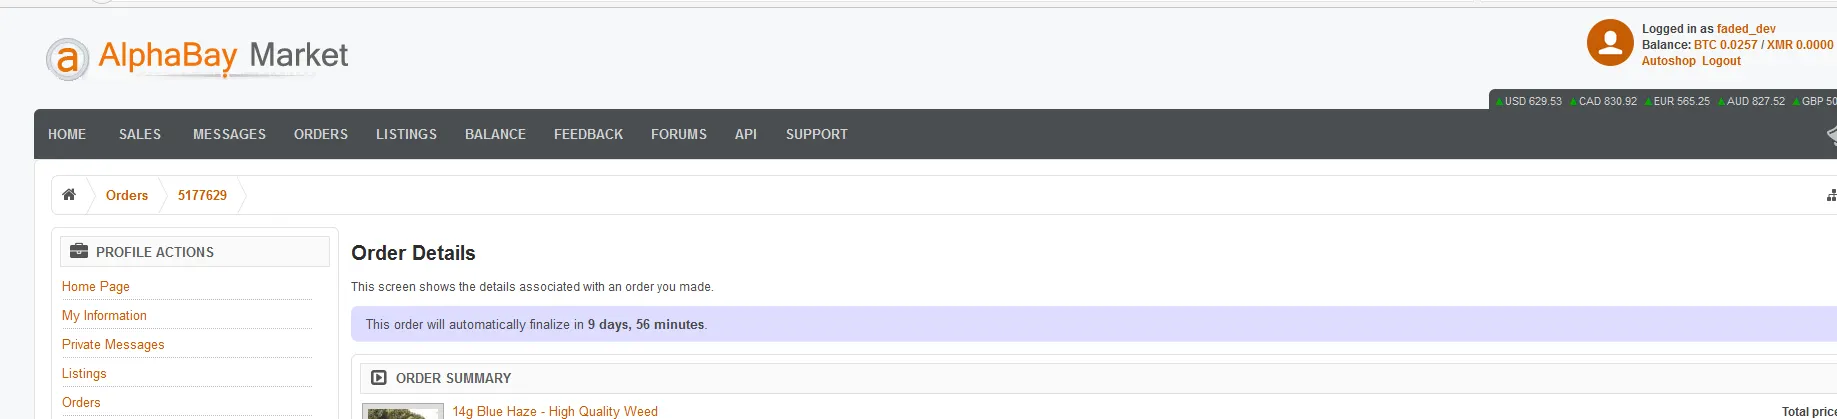
Task: Click the Order Summary play icon
Action: tap(378, 378)
